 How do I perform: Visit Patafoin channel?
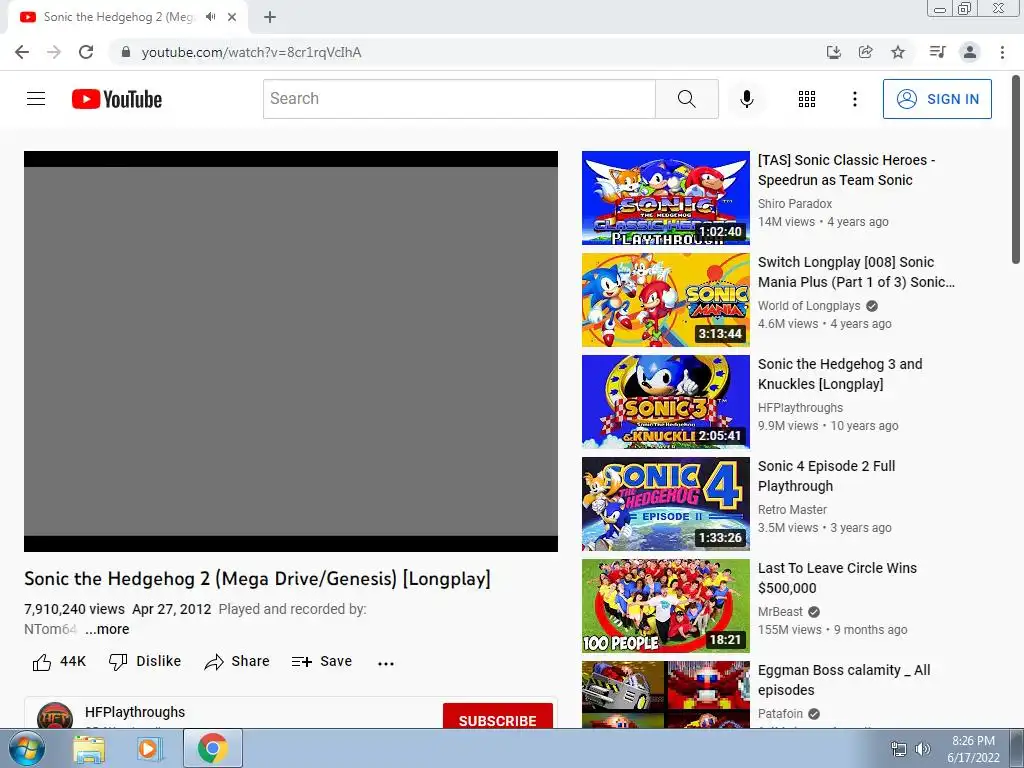point(780,713)
